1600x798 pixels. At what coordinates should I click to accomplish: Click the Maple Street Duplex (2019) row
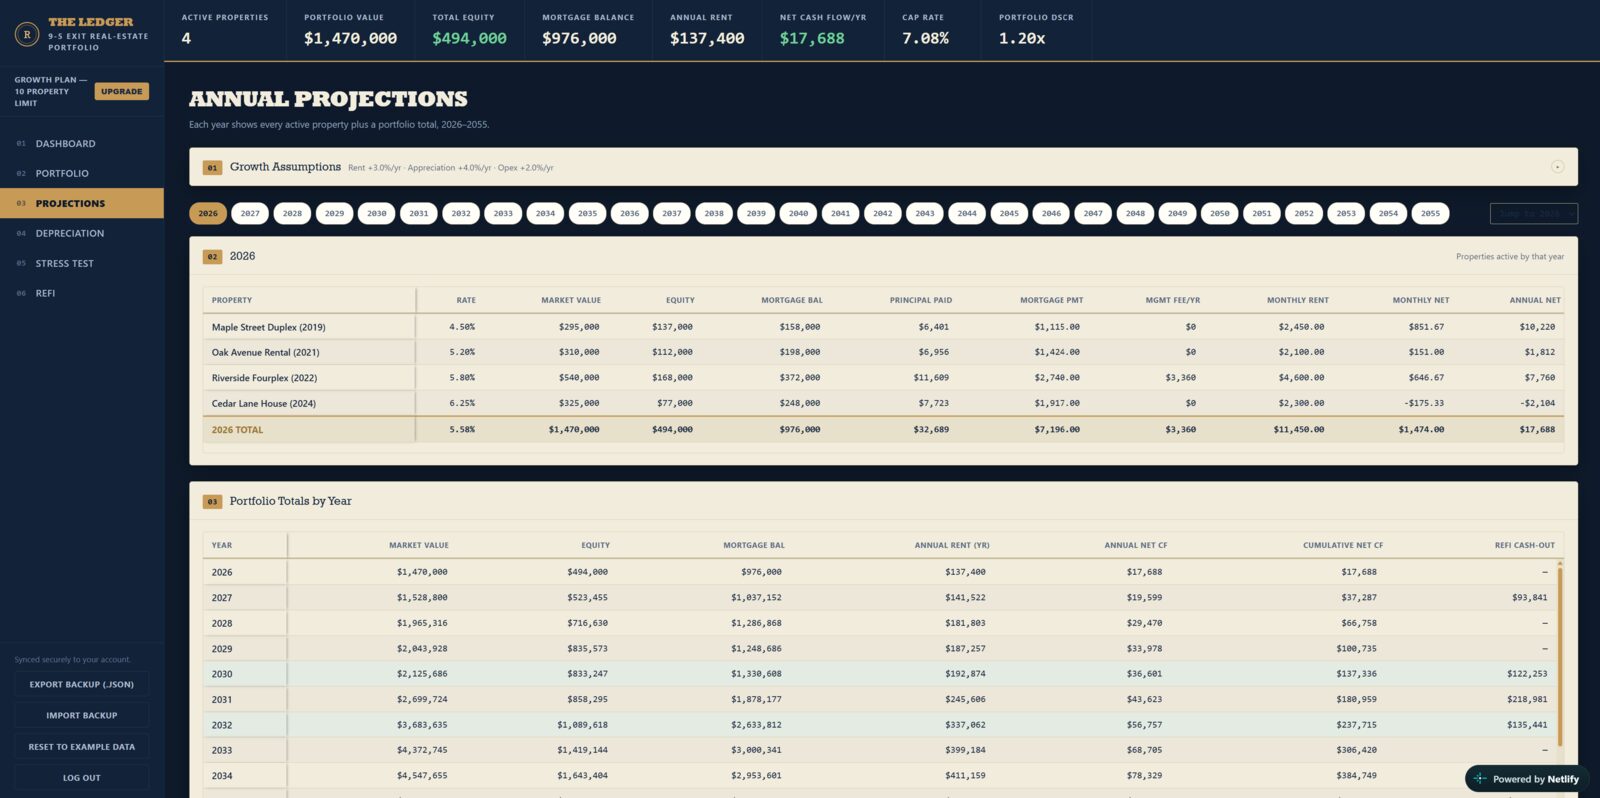coord(884,327)
